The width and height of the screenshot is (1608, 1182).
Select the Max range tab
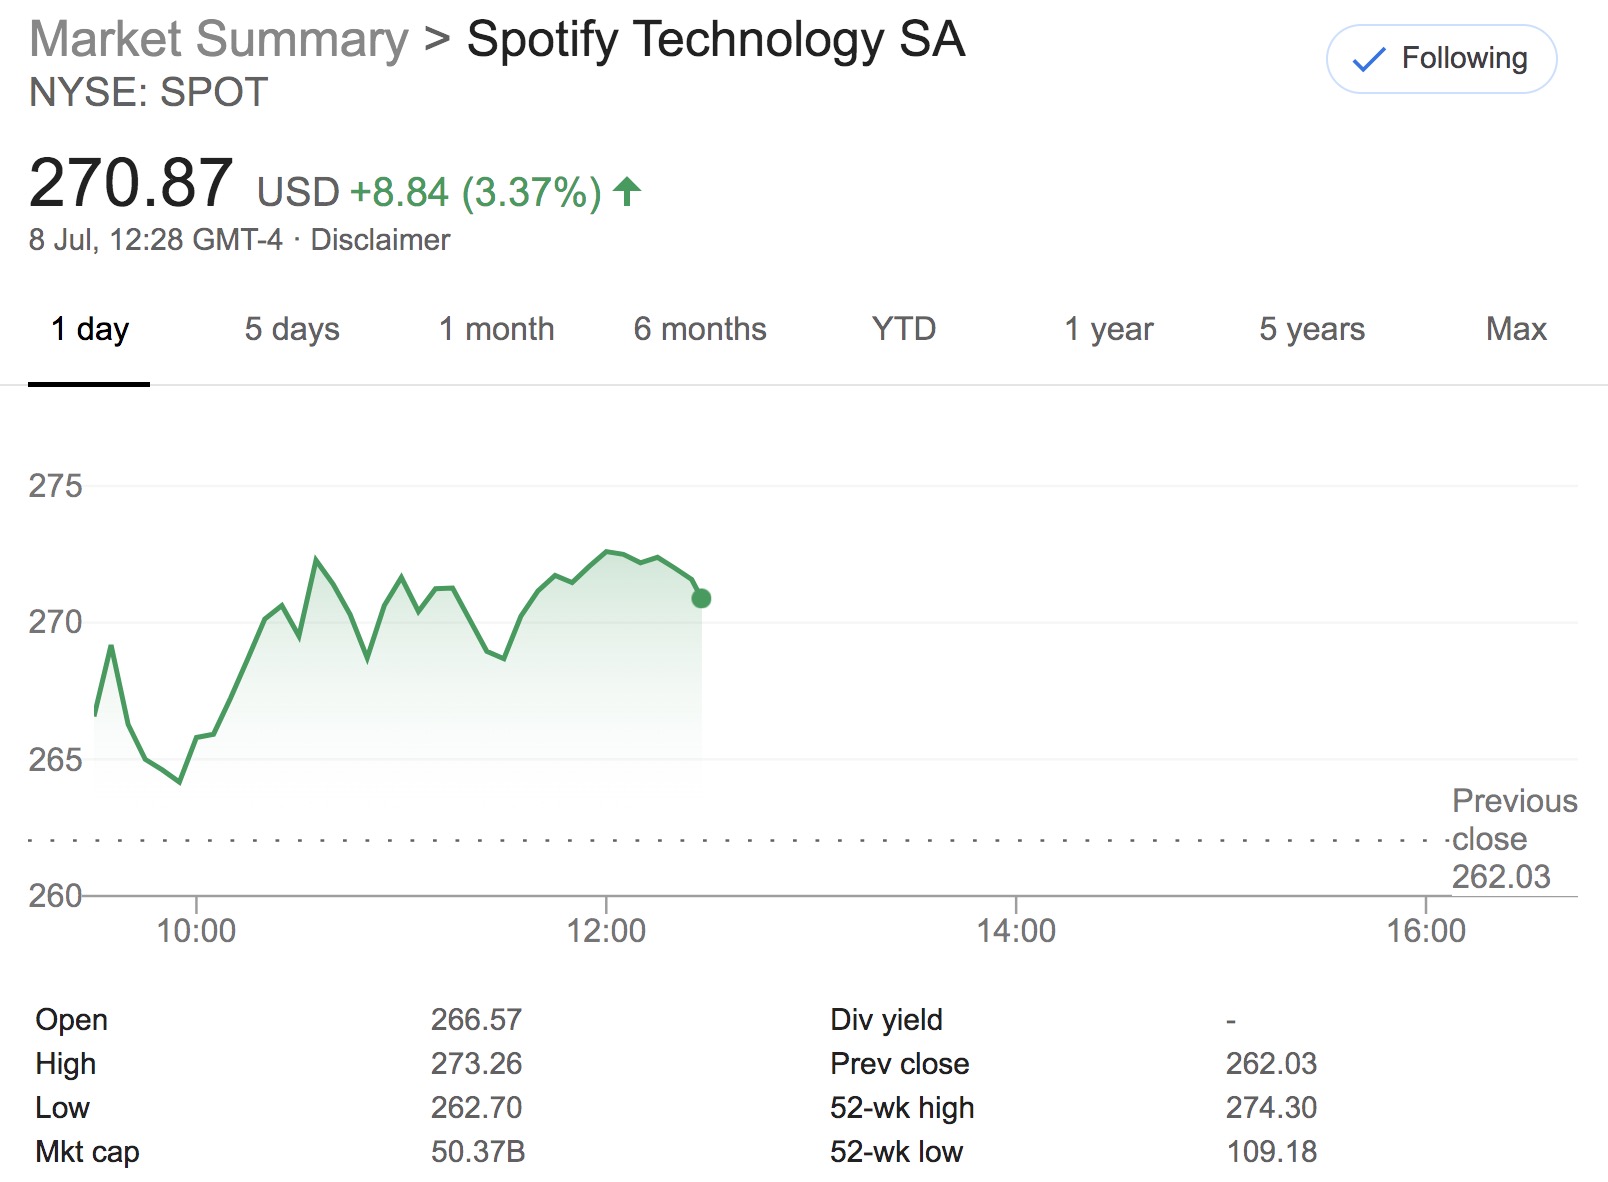pos(1516,329)
